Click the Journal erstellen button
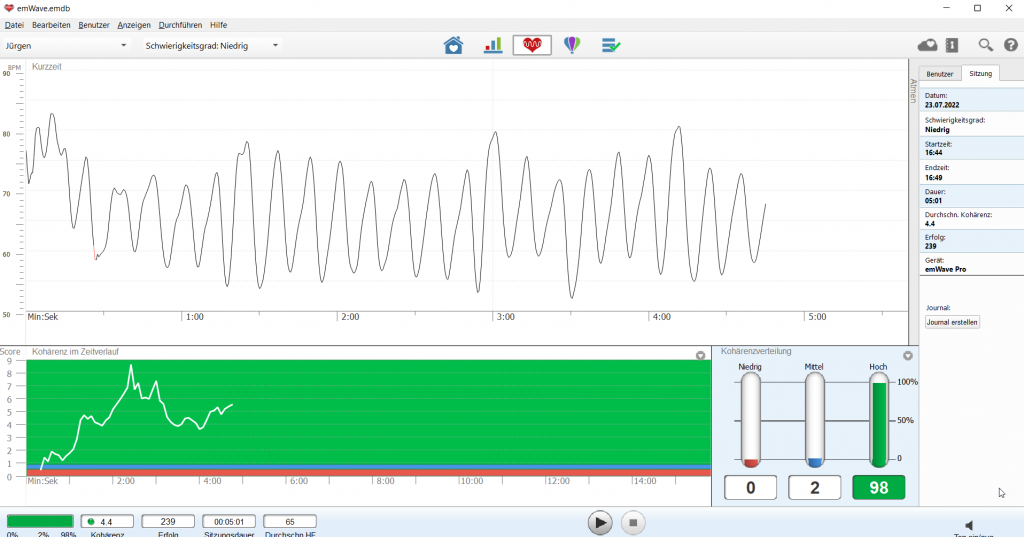This screenshot has height=537, width=1024. (x=952, y=322)
